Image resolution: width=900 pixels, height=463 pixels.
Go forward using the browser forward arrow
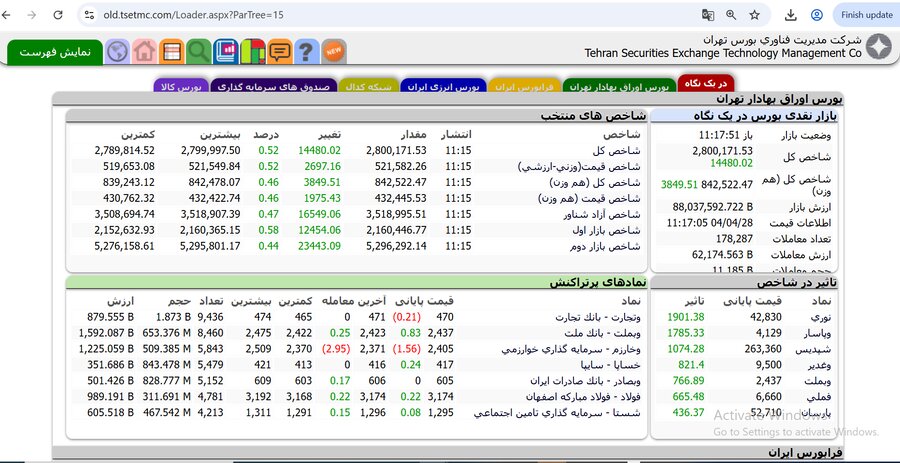[32, 15]
